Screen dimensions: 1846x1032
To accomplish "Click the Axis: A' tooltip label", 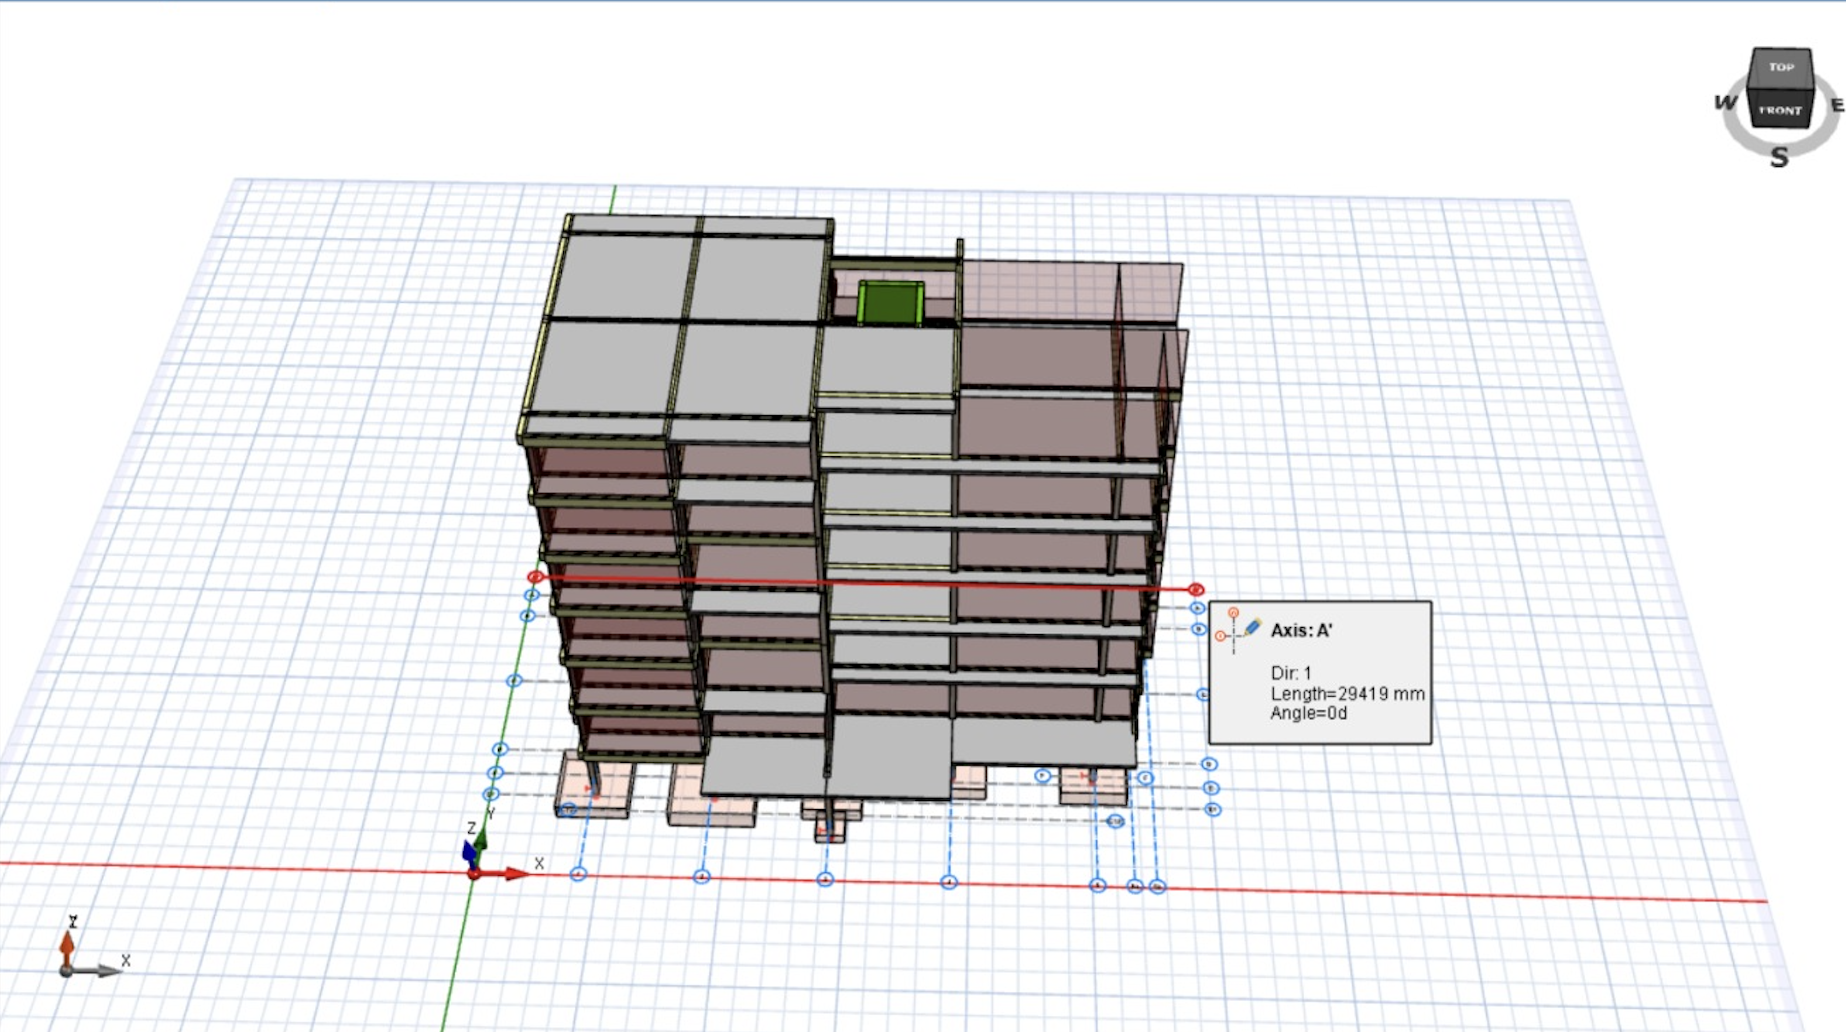I will pos(1301,630).
